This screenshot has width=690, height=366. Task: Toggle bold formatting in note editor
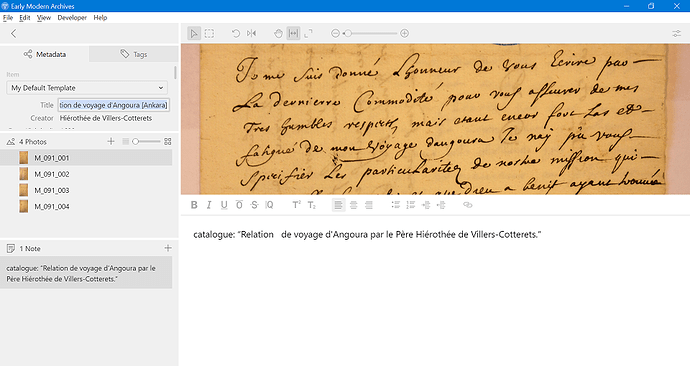coord(194,205)
